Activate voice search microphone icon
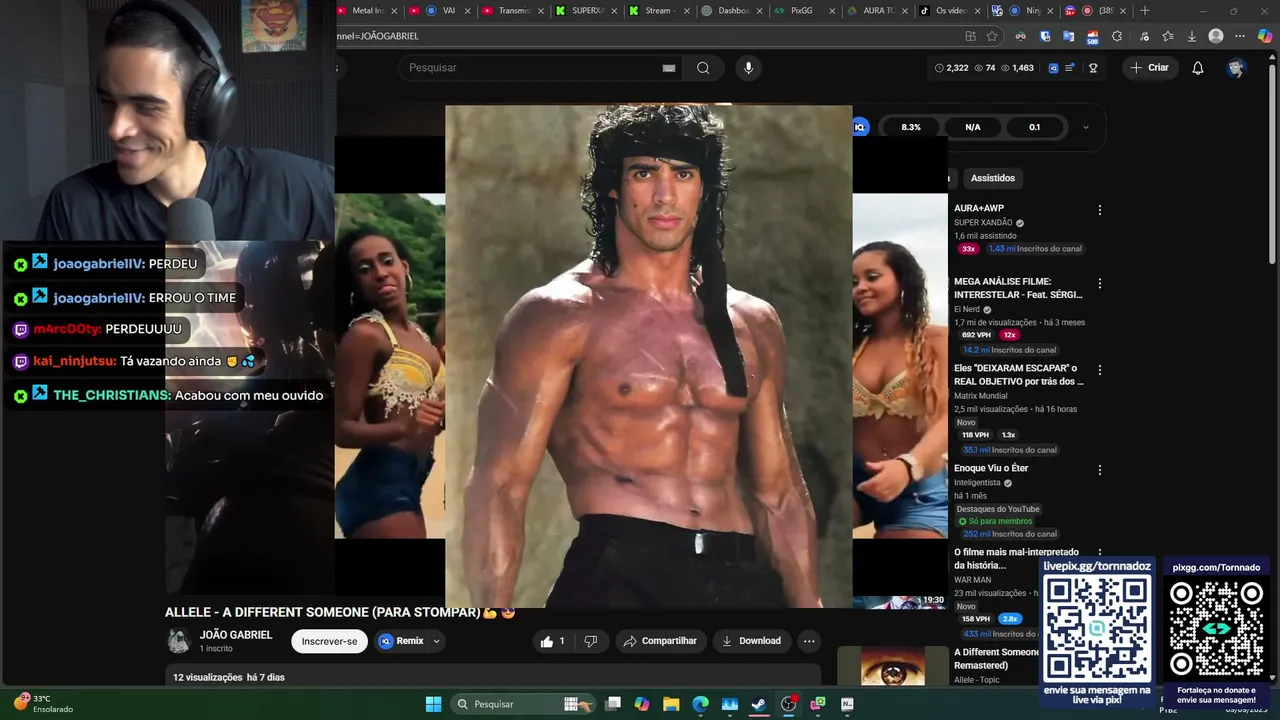The width and height of the screenshot is (1280, 720). [748, 68]
